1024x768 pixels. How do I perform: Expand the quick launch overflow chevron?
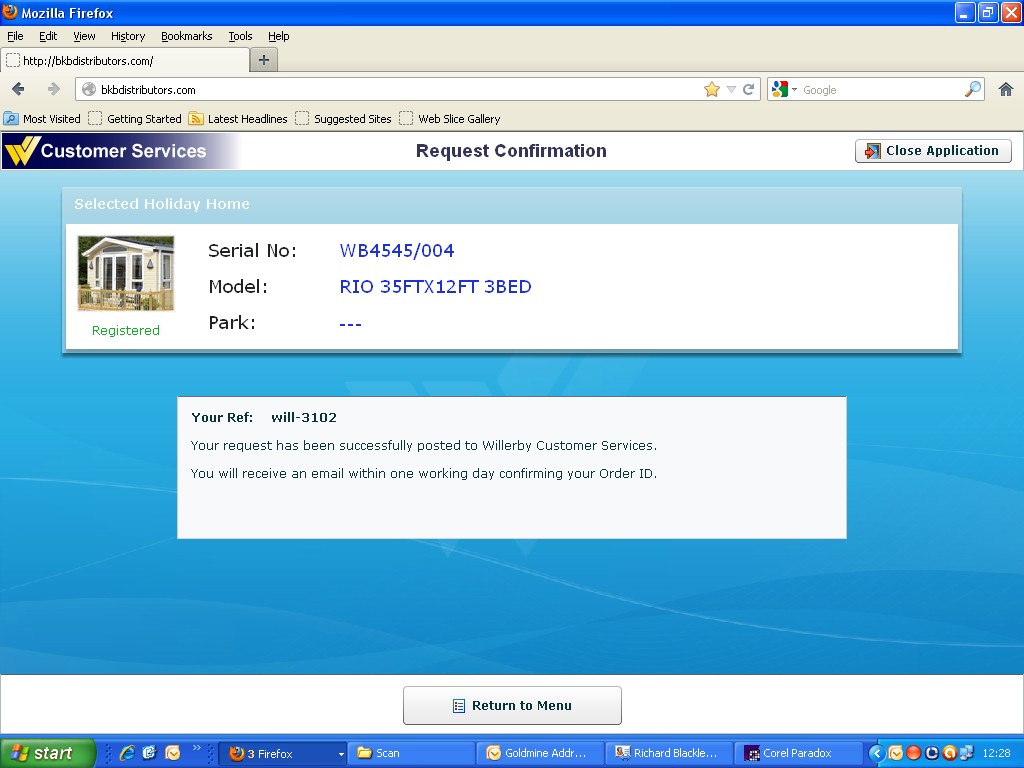(197, 748)
